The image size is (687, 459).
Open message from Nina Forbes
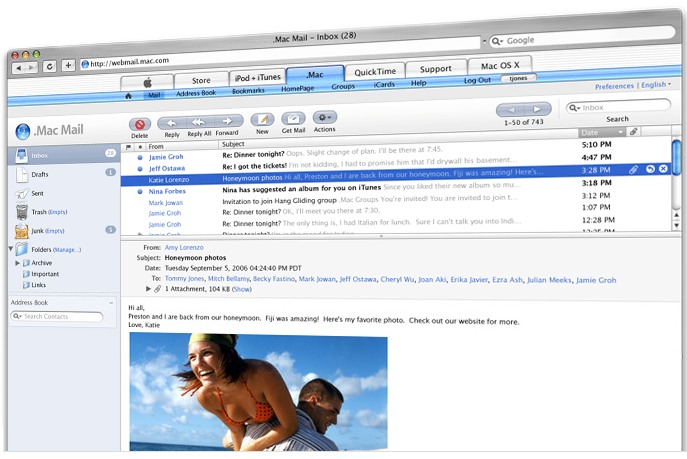tap(395, 188)
